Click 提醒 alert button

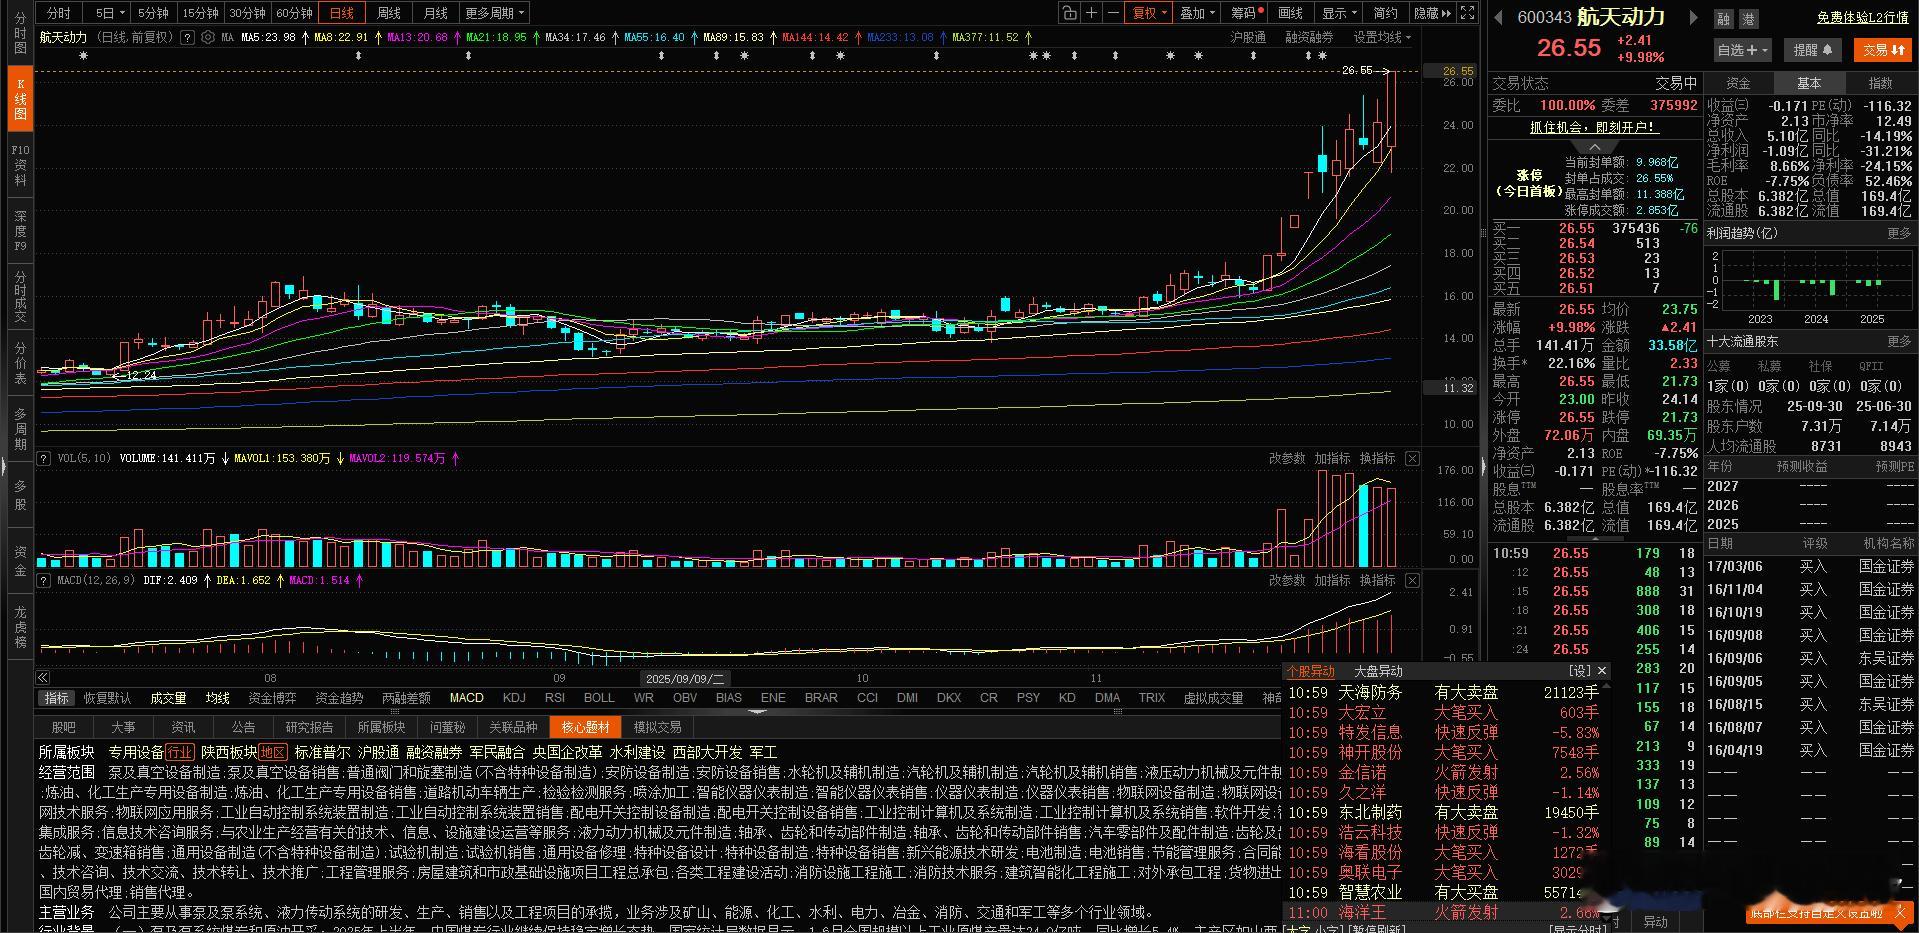(x=1812, y=50)
